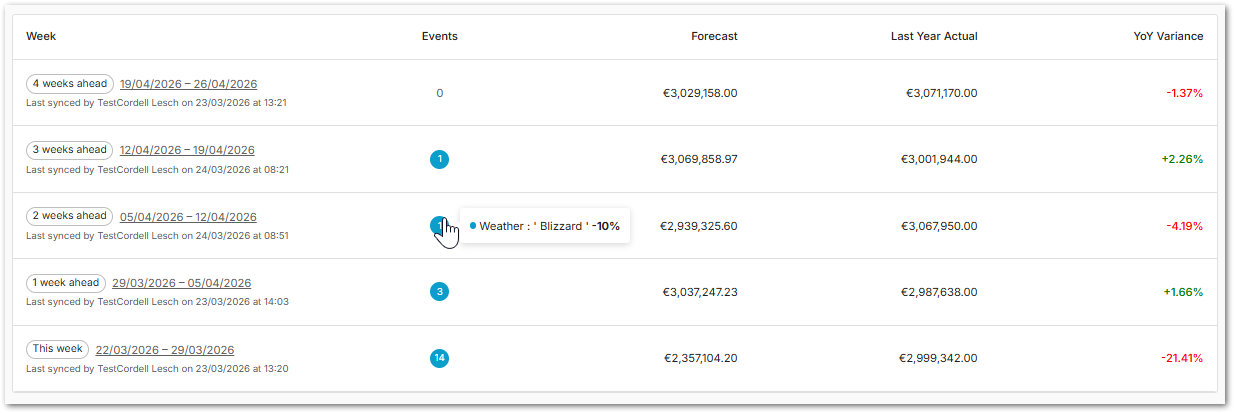The height and width of the screenshot is (413, 1234).
Task: Click the '4 weeks ahead' tag
Action: pos(69,84)
